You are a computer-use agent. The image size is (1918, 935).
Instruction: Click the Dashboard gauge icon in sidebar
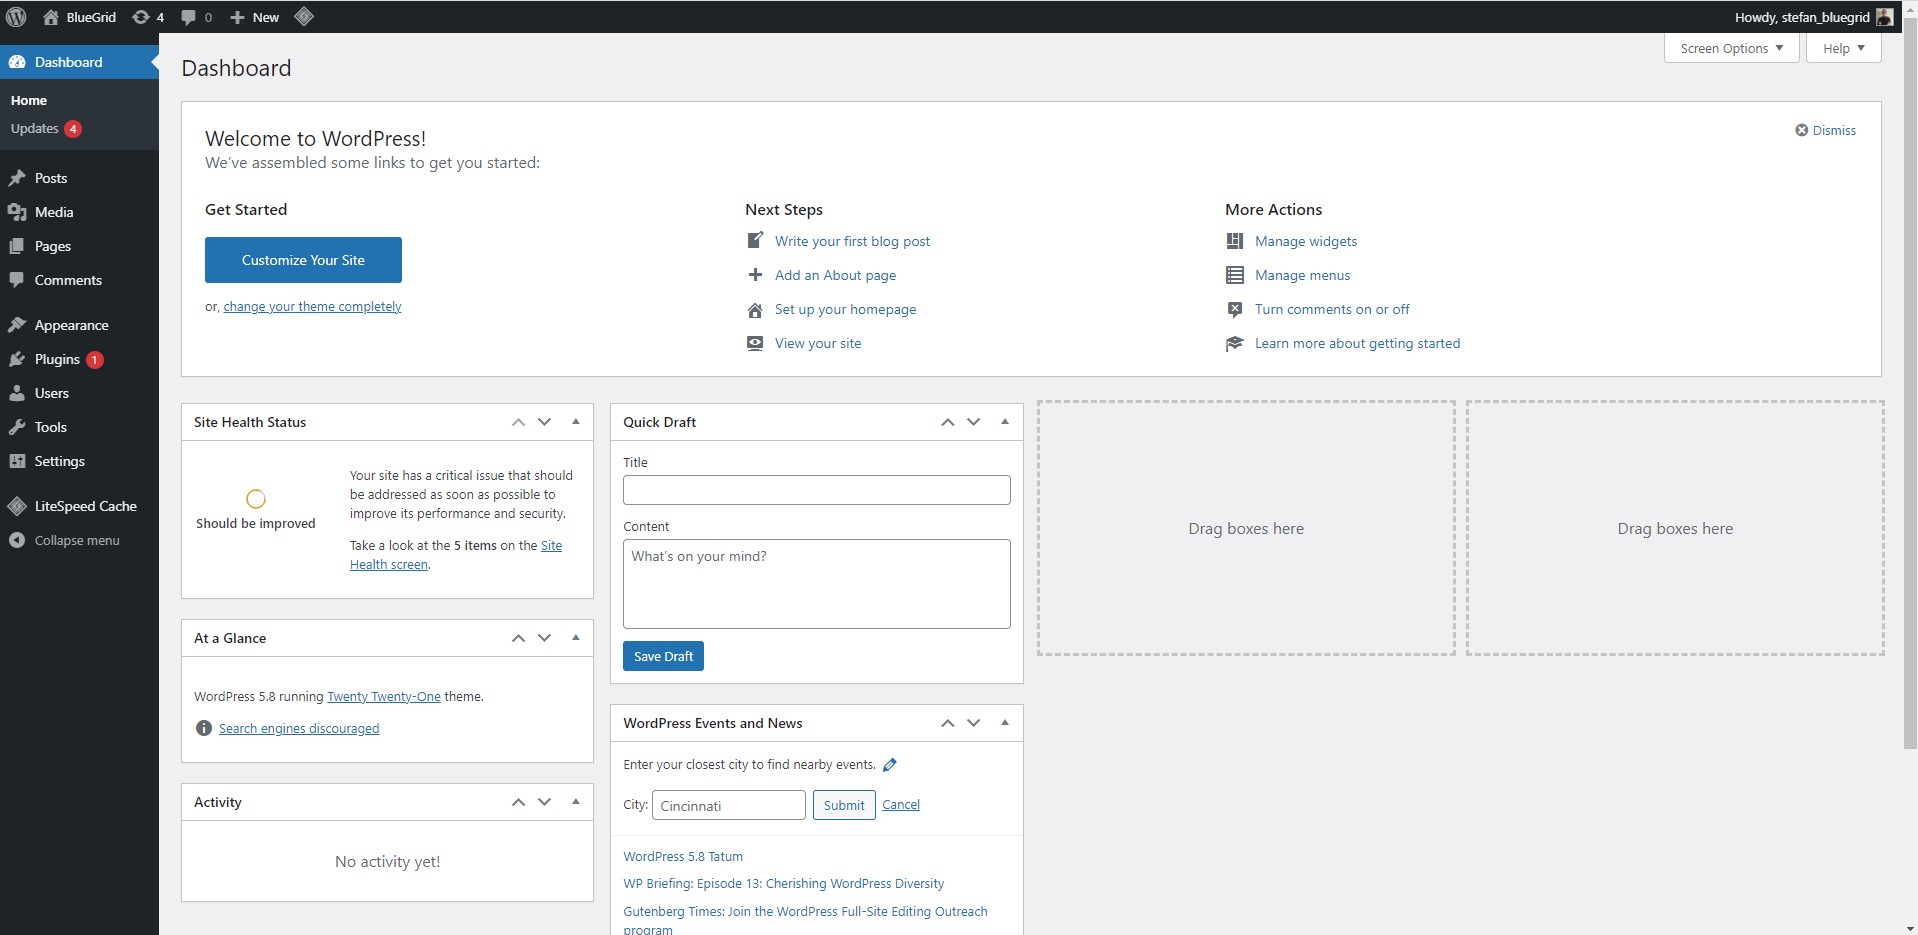[x=17, y=62]
